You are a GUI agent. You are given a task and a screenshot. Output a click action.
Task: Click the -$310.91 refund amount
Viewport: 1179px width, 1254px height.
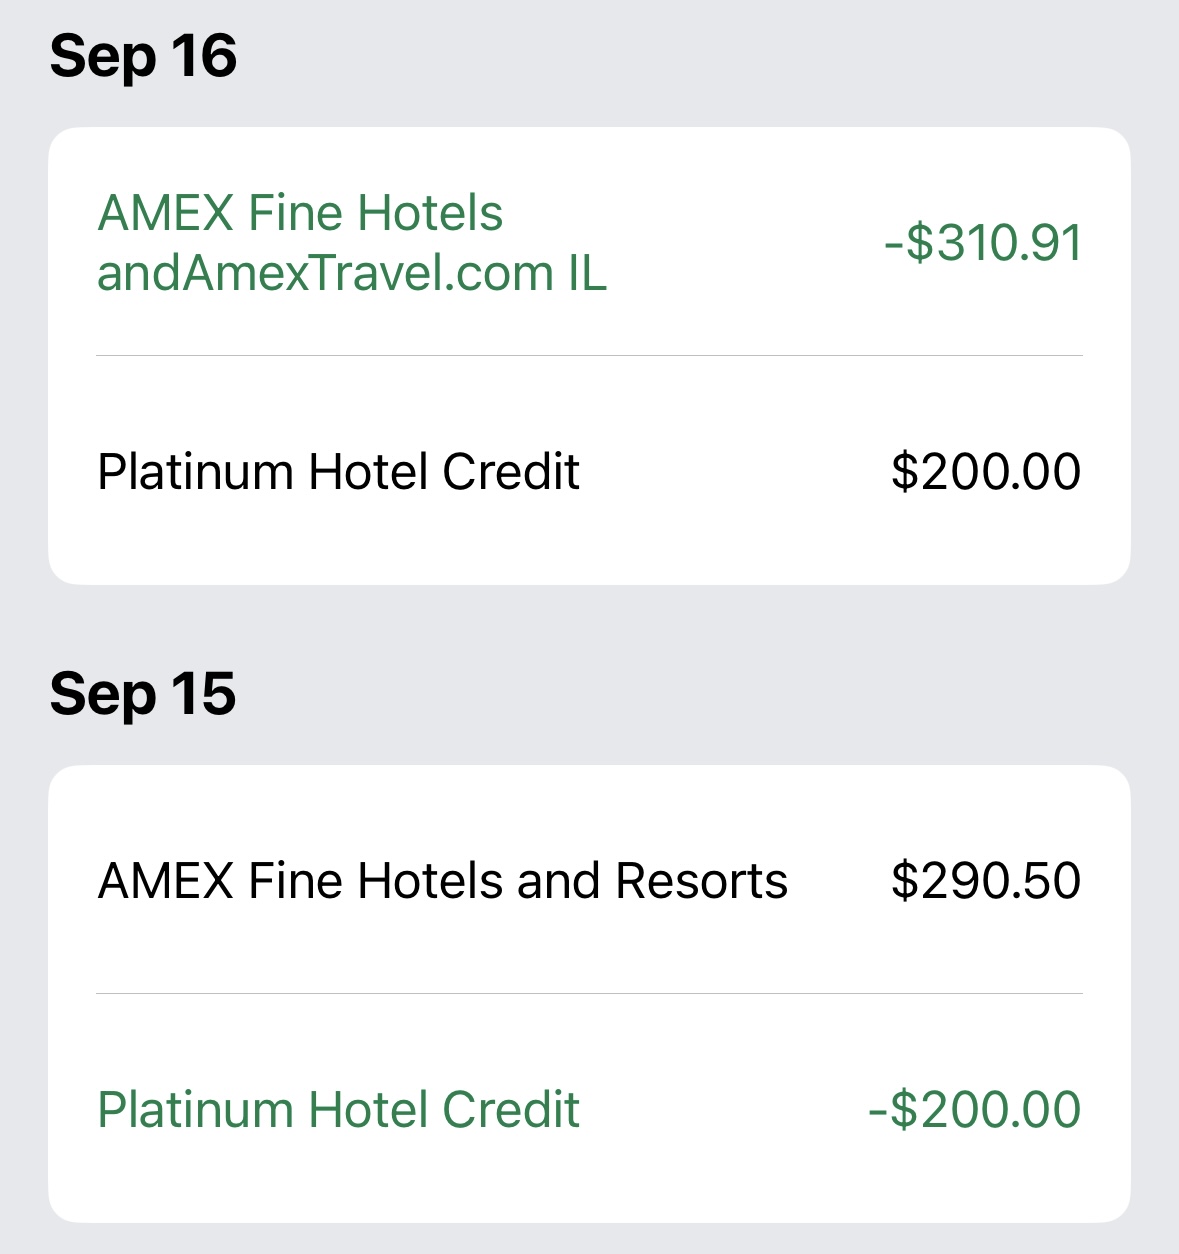[x=983, y=243]
